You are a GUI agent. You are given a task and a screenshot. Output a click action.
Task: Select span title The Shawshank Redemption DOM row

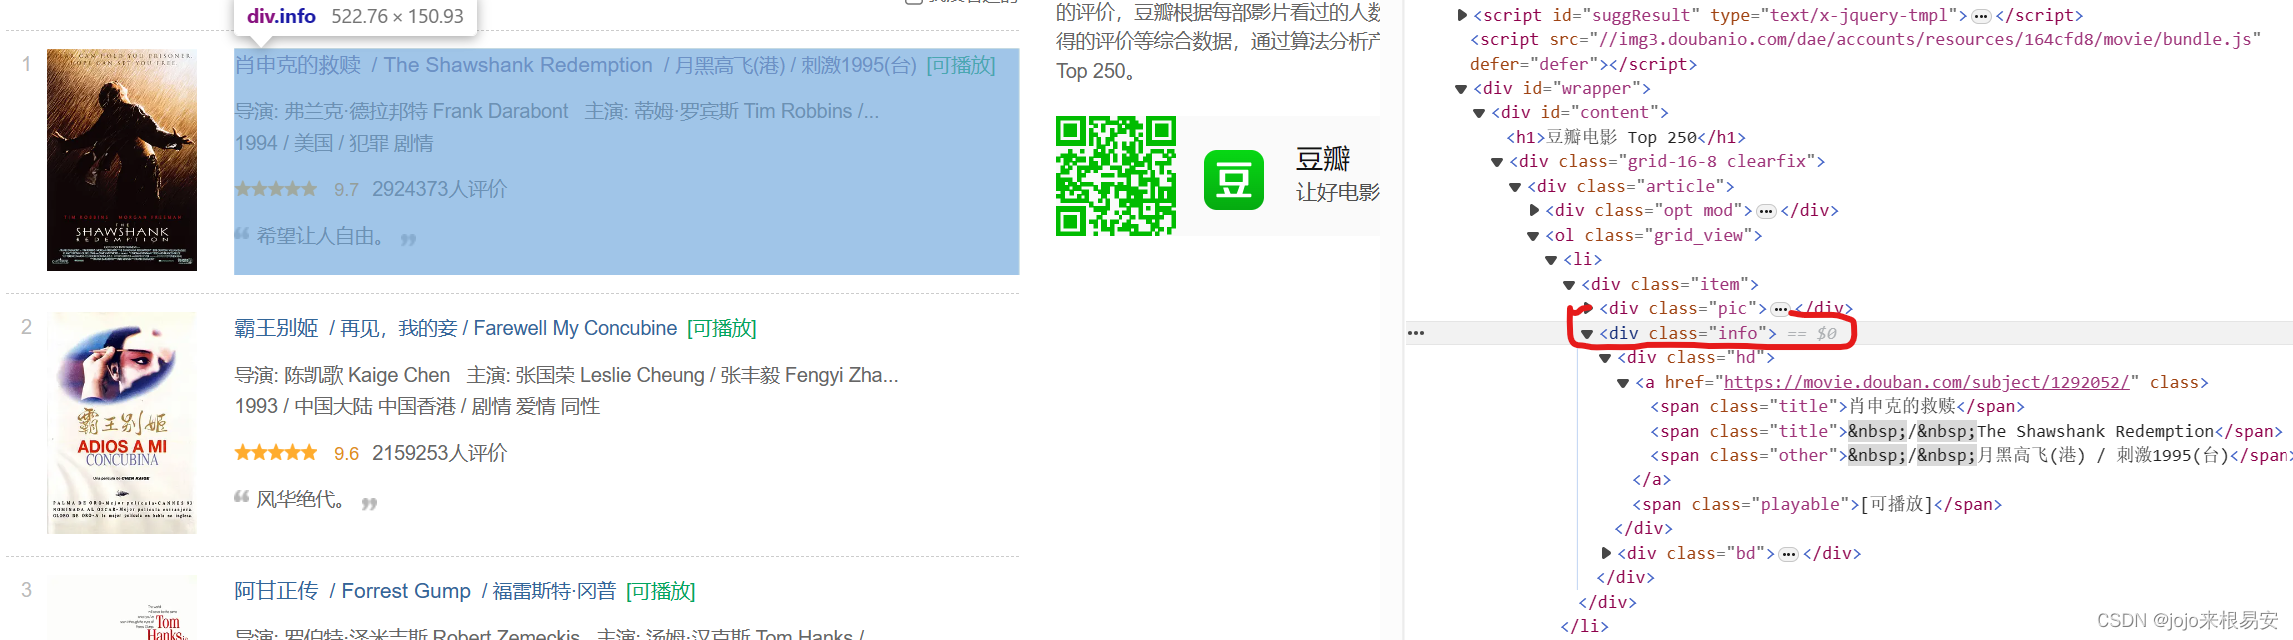[x=1966, y=431]
